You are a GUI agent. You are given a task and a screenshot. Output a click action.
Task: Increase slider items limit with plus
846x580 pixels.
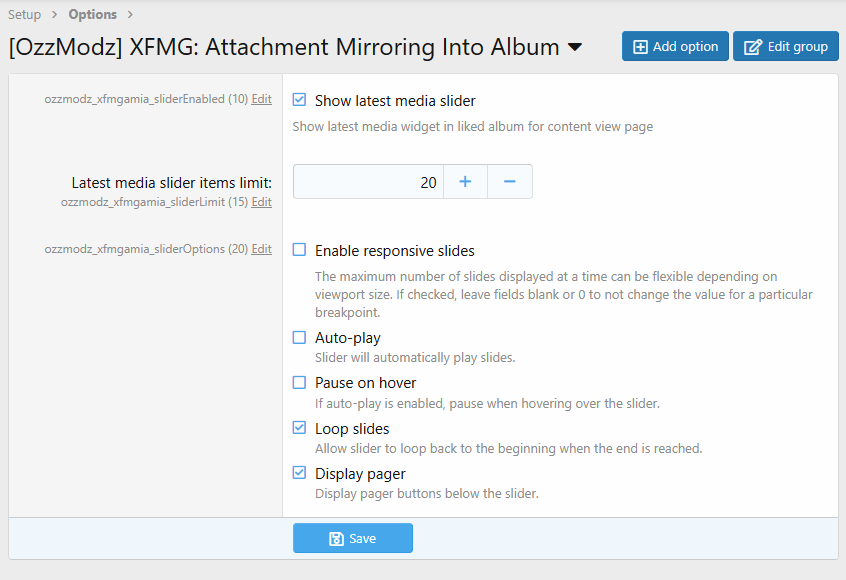pos(465,182)
